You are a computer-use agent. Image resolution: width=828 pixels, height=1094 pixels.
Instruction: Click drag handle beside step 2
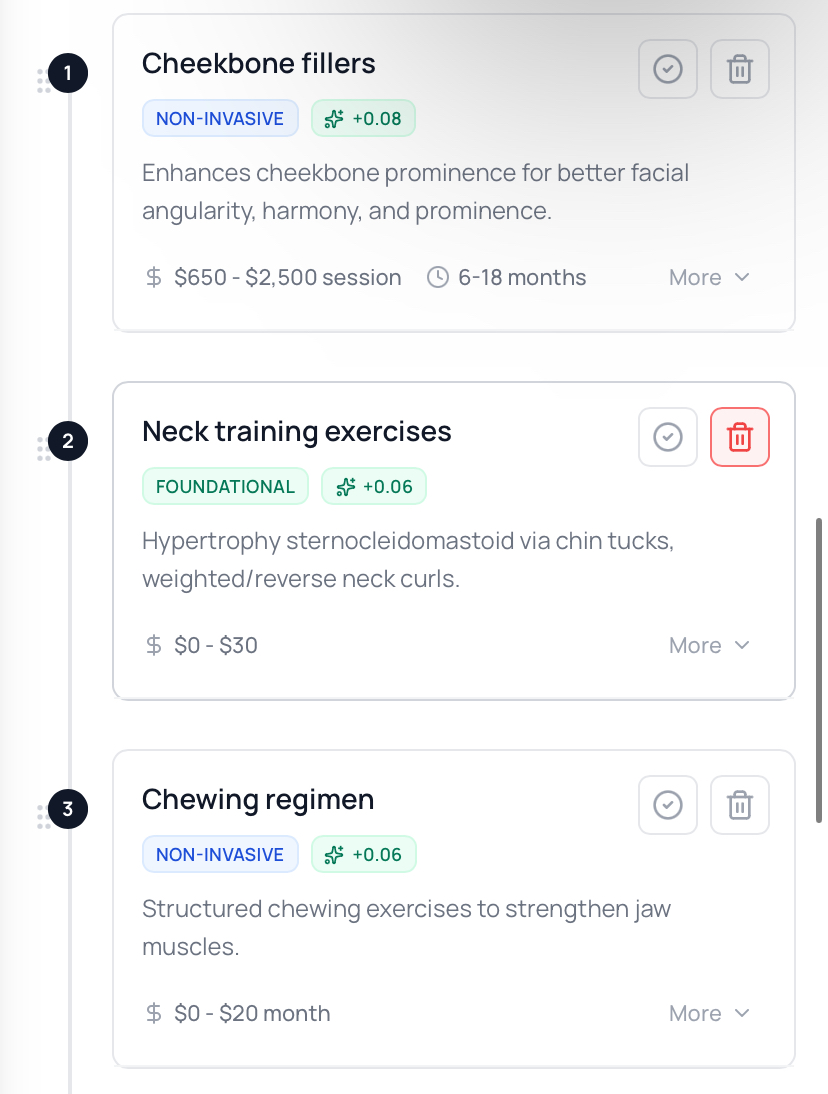click(43, 449)
